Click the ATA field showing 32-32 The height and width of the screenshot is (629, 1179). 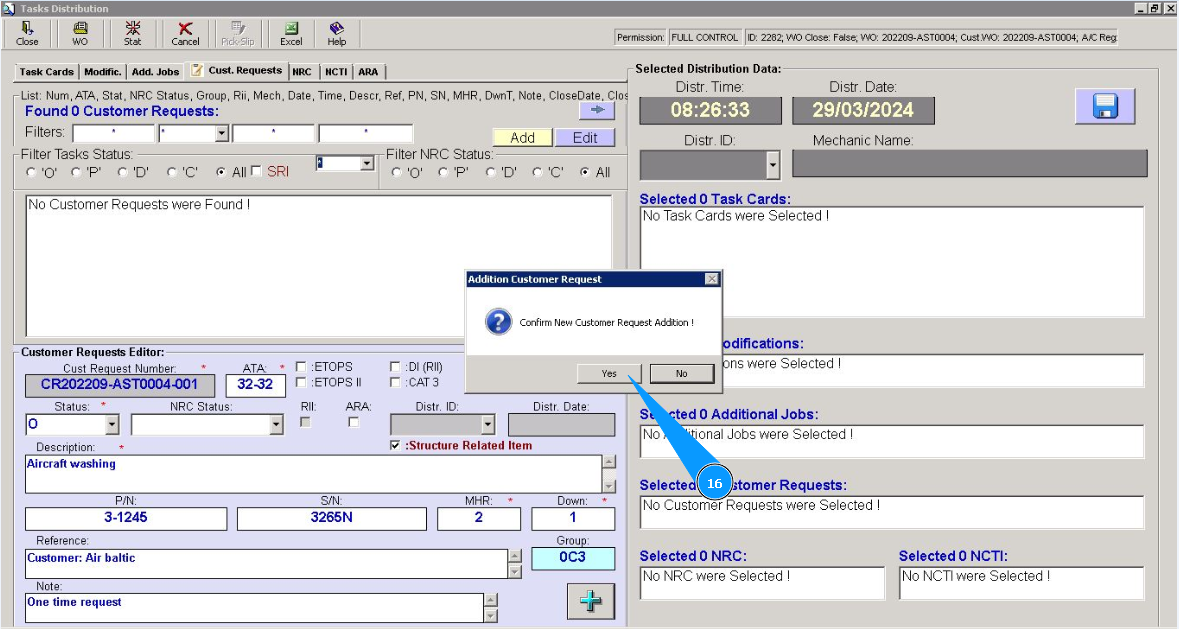(x=256, y=385)
